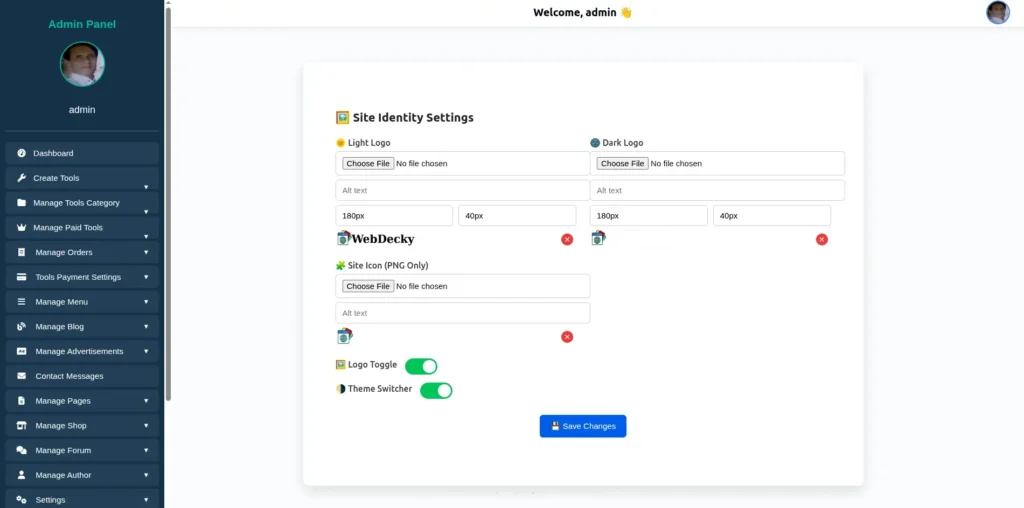Image resolution: width=1024 pixels, height=508 pixels.
Task: Expand the Manage Pages dropdown arrow
Action: (146, 401)
